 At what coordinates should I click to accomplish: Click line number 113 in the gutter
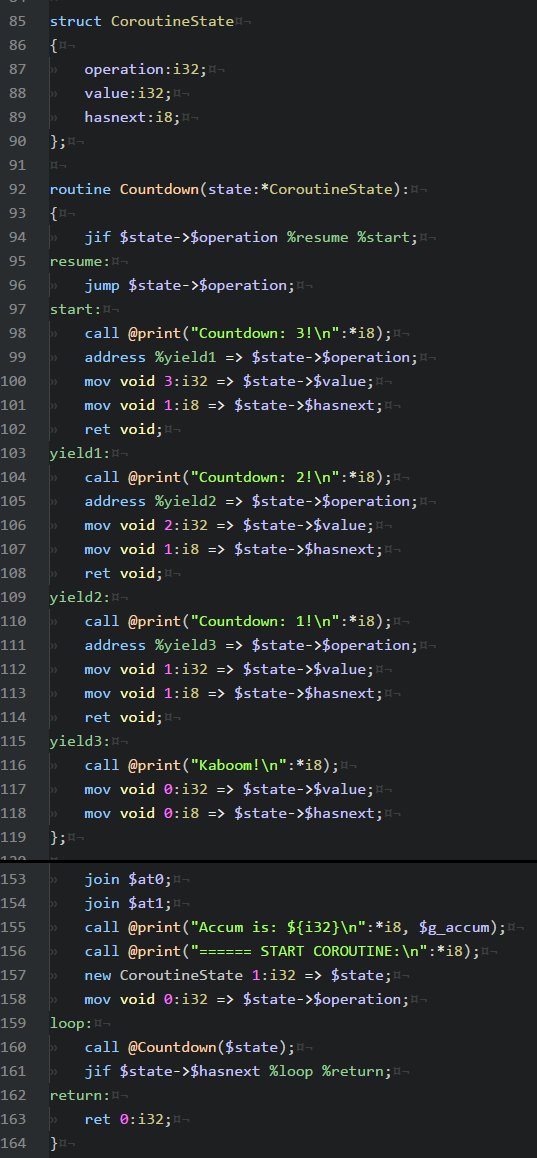(13, 693)
